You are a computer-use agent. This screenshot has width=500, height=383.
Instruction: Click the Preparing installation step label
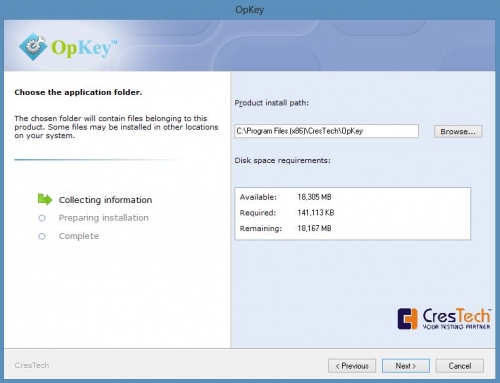pos(104,218)
